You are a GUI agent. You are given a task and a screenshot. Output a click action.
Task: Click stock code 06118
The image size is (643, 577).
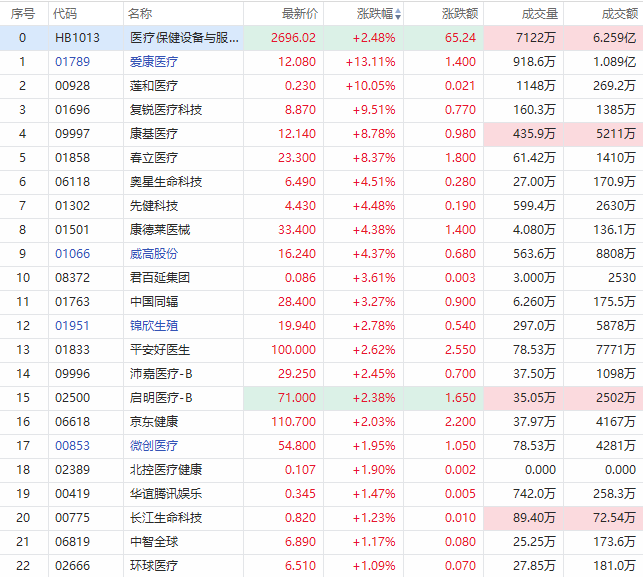[x=72, y=182]
